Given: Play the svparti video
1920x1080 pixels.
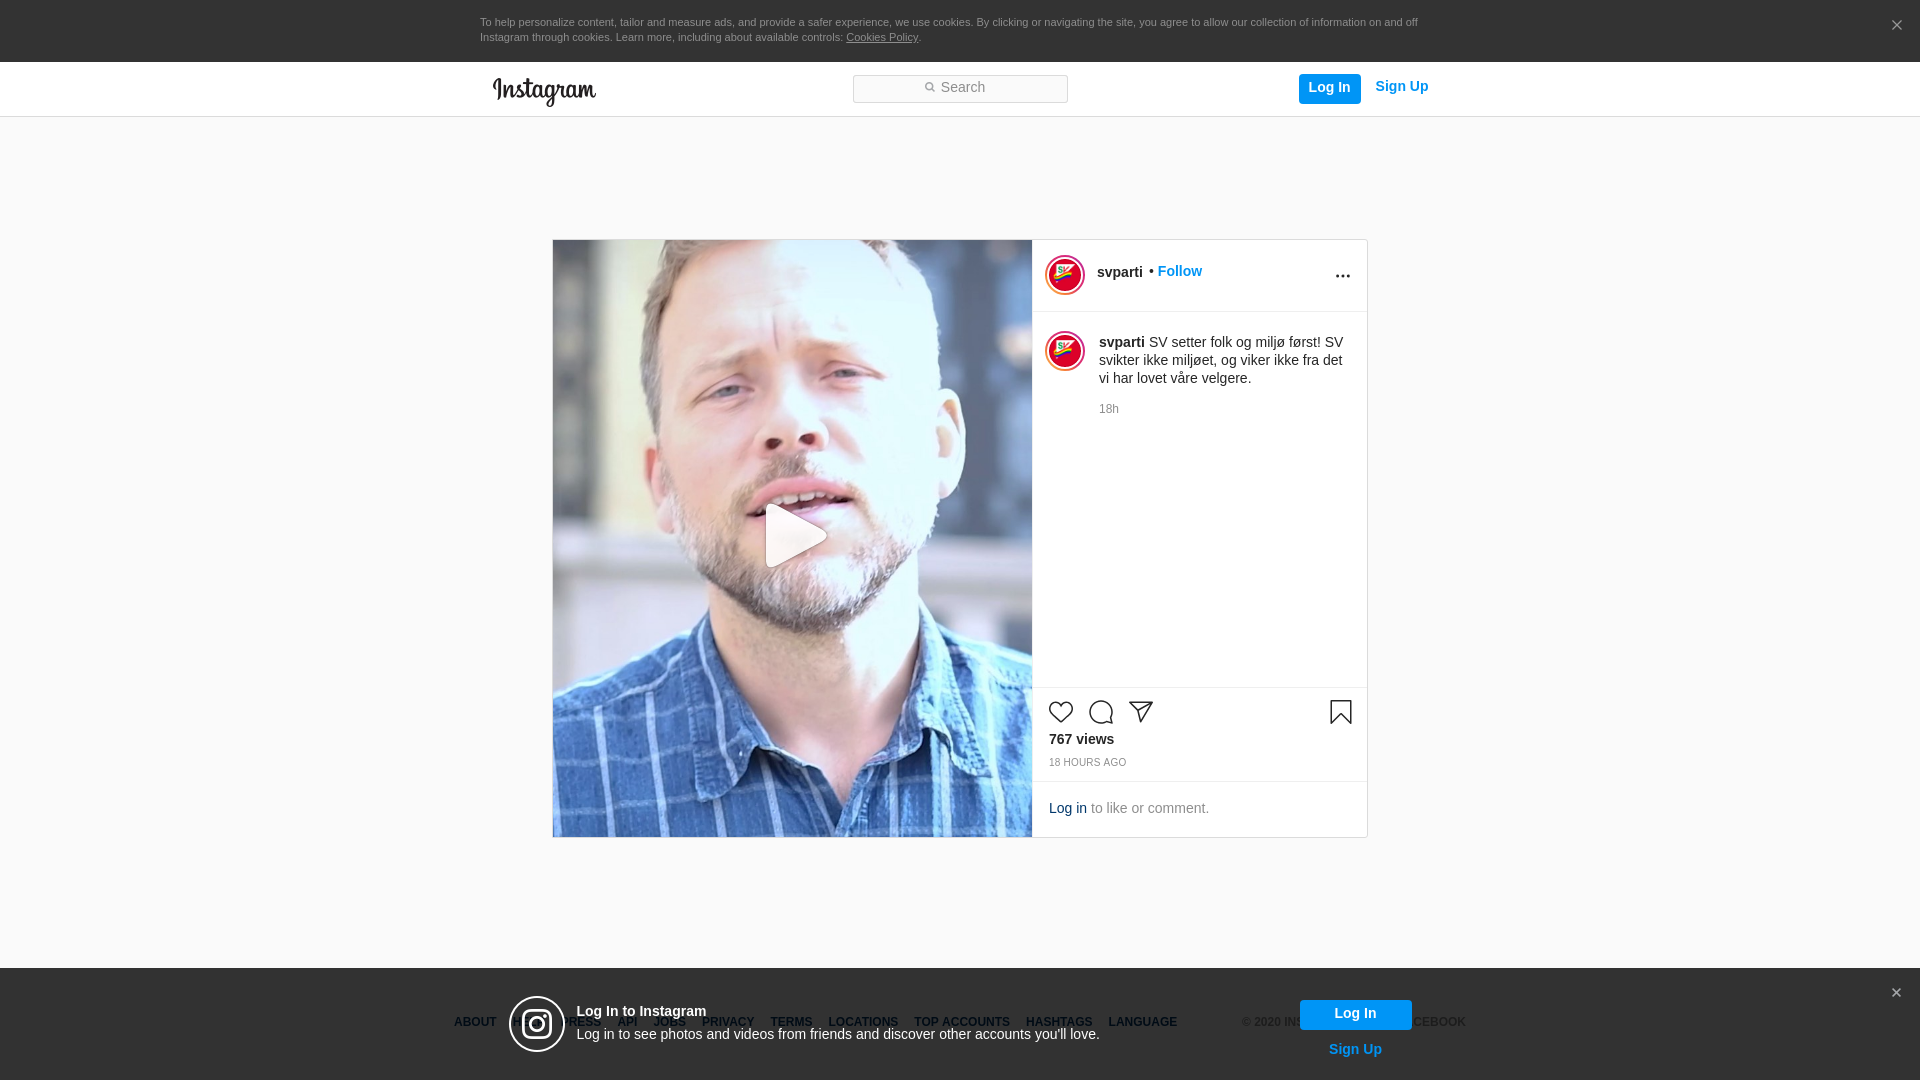Looking at the screenshot, I should [794, 536].
